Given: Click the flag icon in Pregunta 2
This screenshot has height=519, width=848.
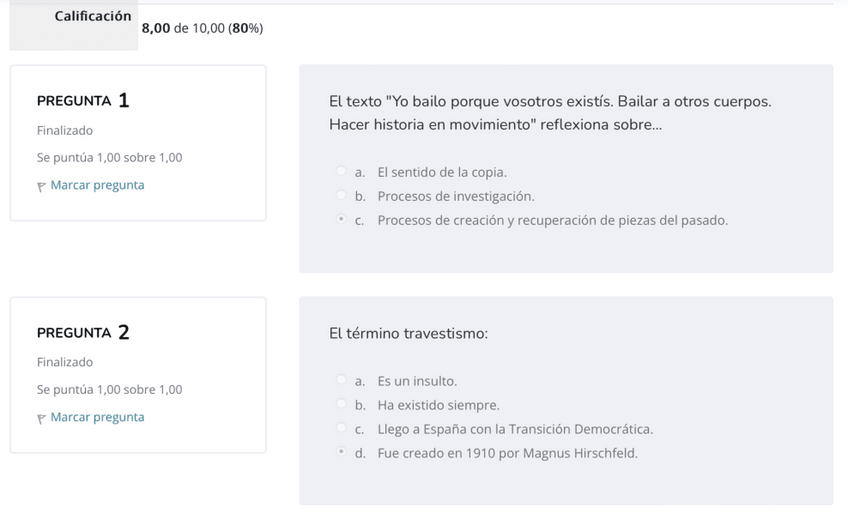Looking at the screenshot, I should point(41,418).
